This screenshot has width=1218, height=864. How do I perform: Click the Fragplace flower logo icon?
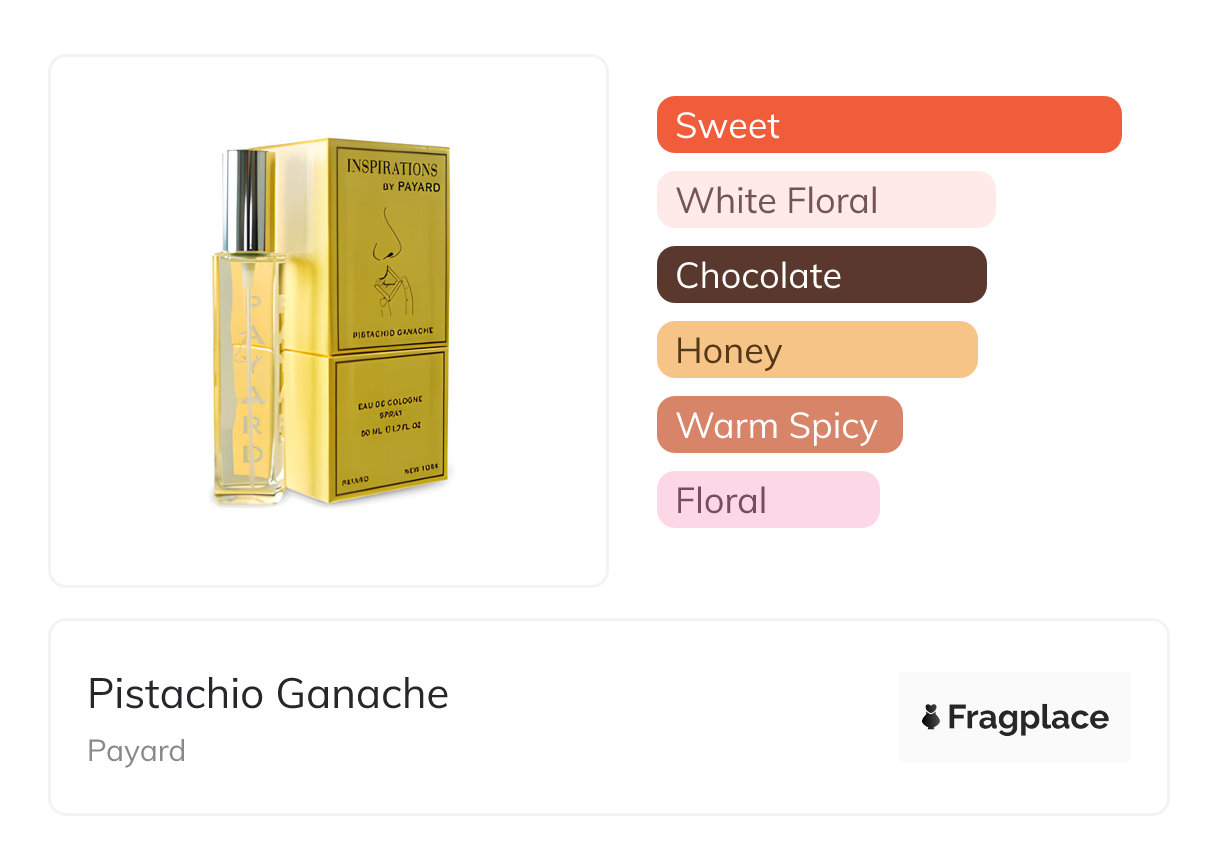(931, 717)
